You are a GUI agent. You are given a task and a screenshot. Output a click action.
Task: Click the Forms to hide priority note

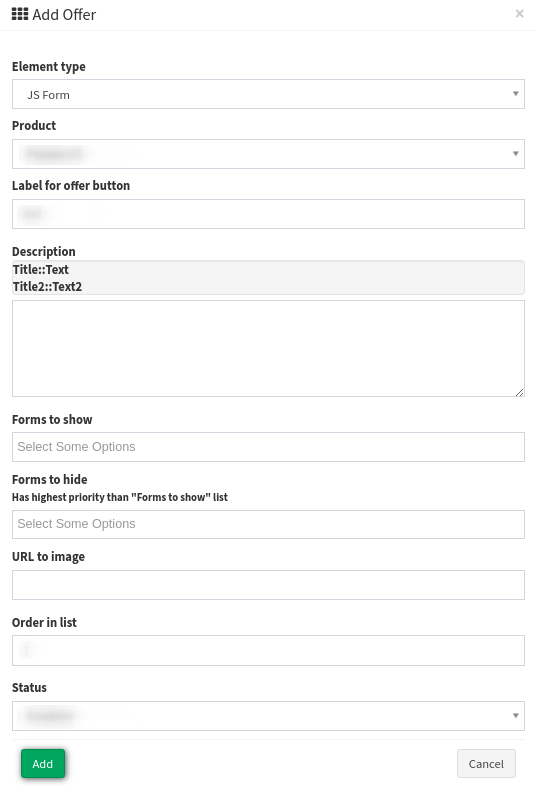[x=120, y=497]
